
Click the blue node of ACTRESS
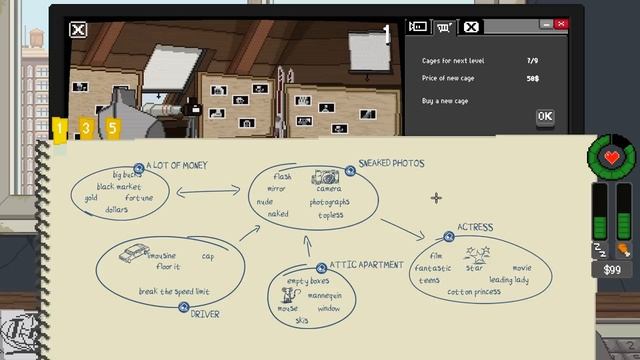[x=449, y=236]
